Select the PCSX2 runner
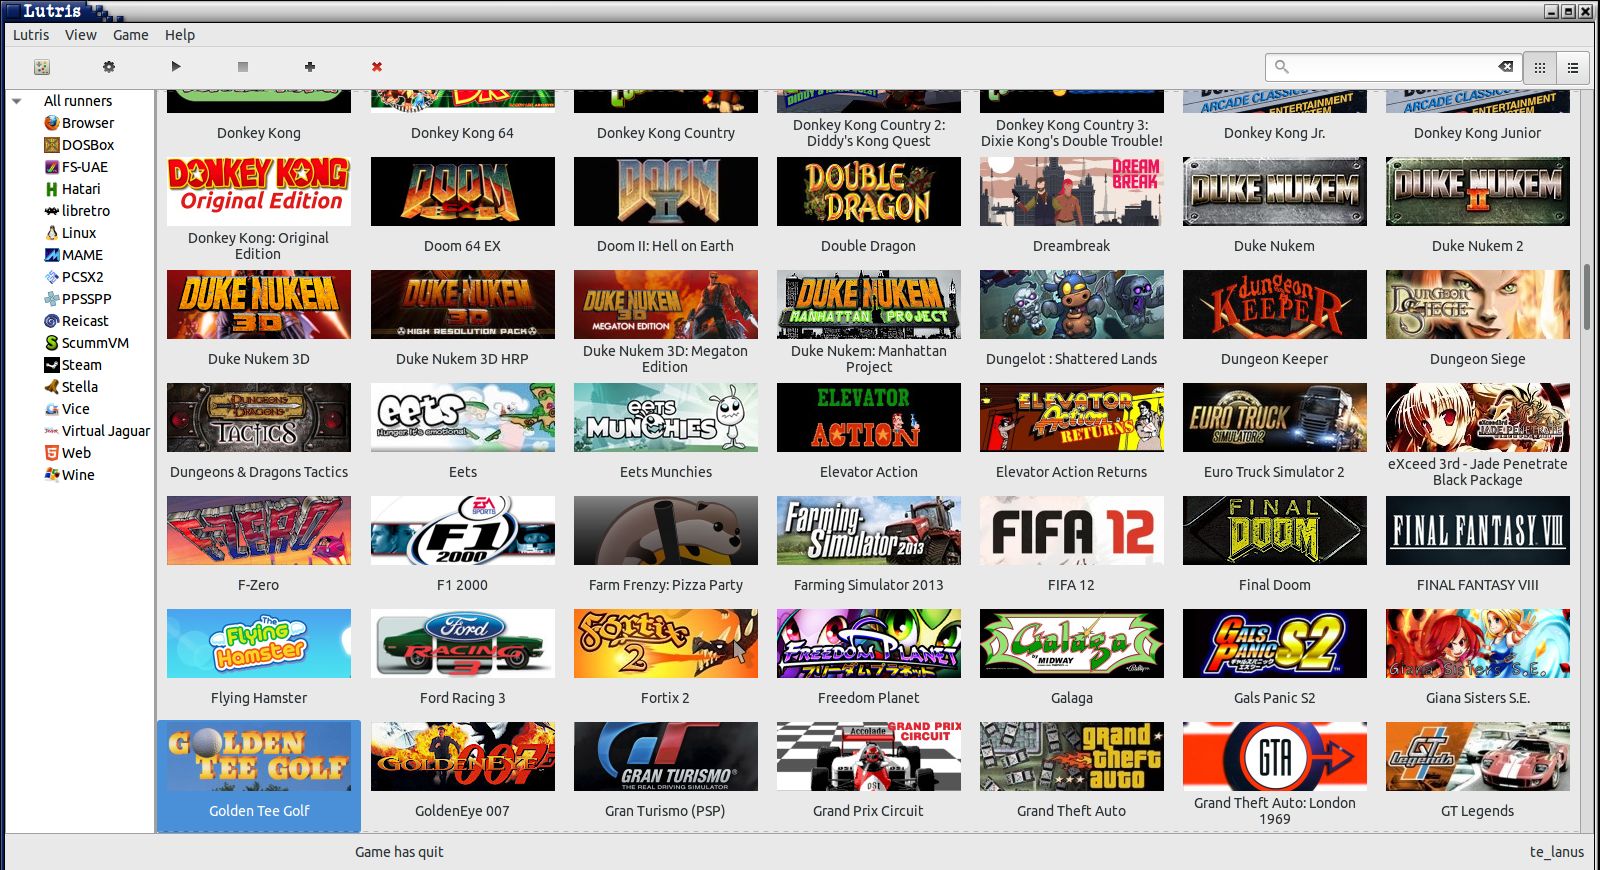The width and height of the screenshot is (1600, 870). (74, 277)
